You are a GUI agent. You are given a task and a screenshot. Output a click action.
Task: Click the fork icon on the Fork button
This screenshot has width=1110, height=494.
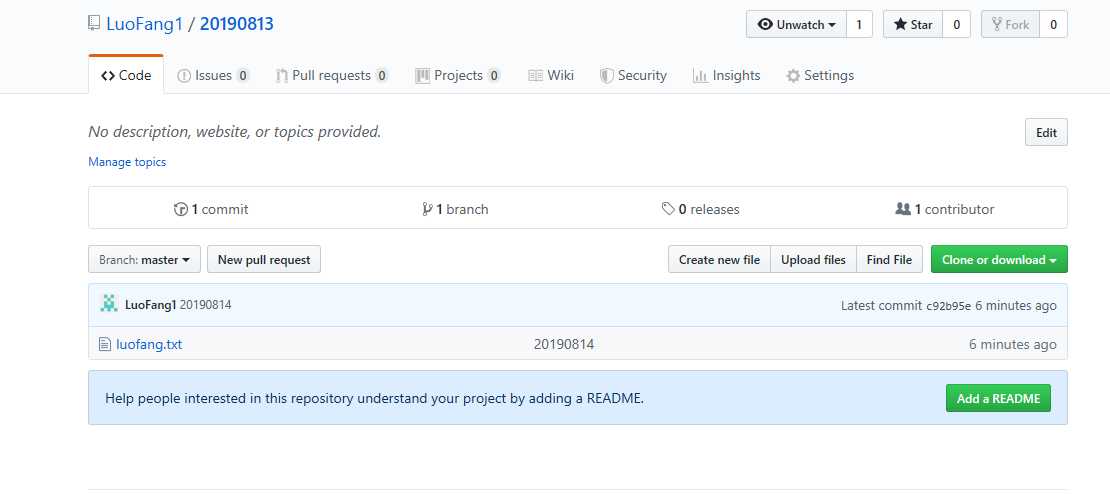[997, 25]
